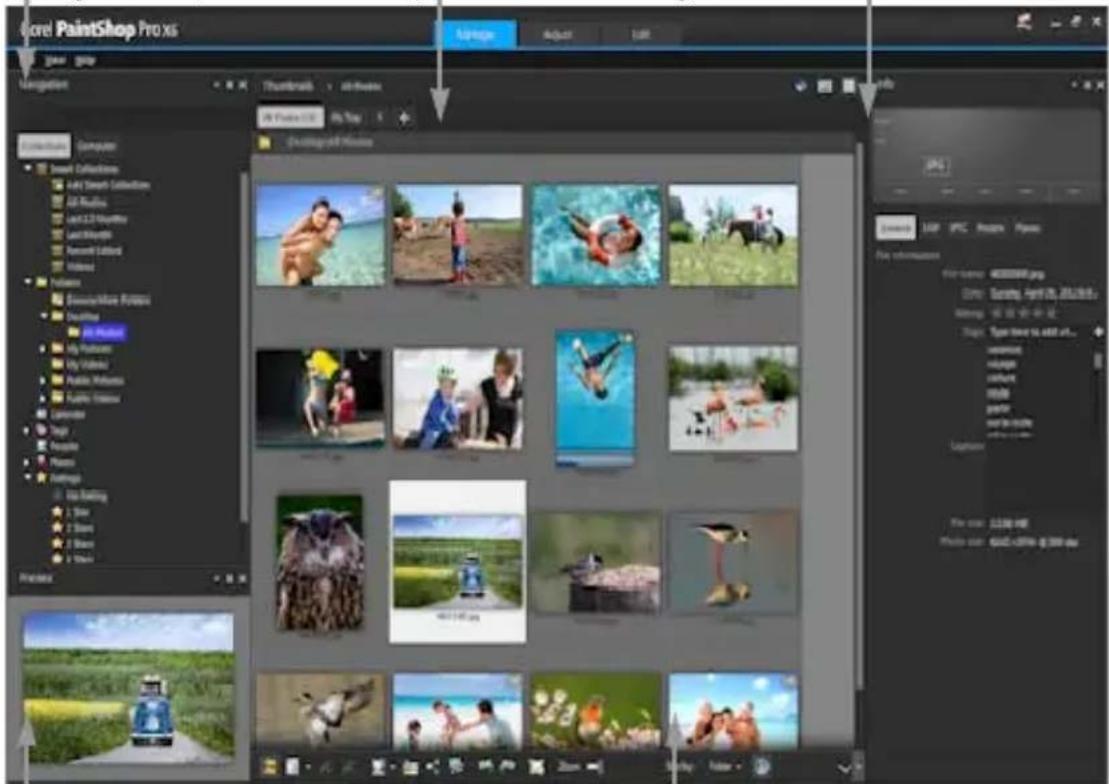Click the Delete icon in the organizer toolbar
The image size is (1109, 784).
point(534,766)
